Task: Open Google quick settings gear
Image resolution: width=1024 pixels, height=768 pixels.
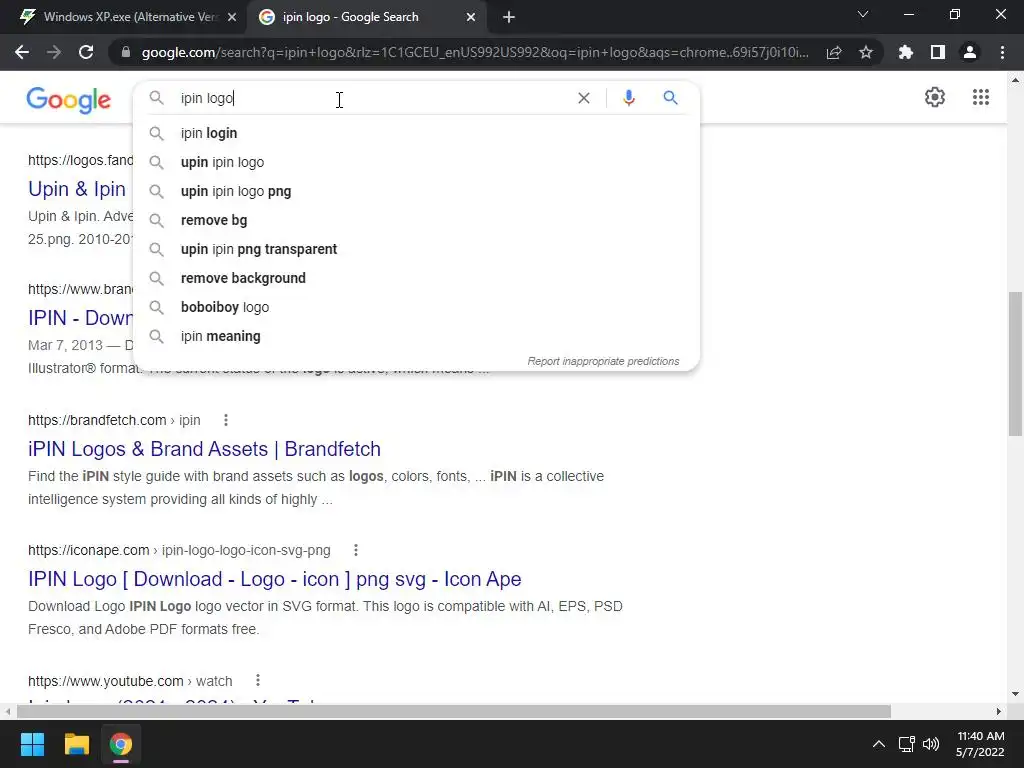Action: 935,97
